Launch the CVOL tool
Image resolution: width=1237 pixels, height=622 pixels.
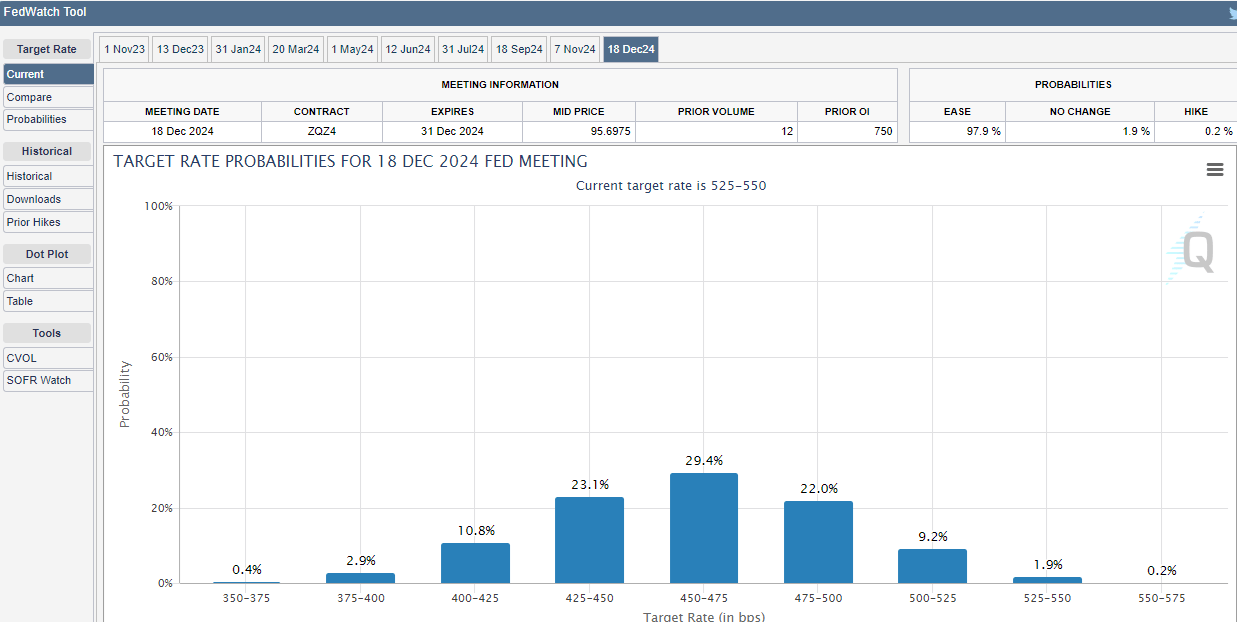[48, 357]
